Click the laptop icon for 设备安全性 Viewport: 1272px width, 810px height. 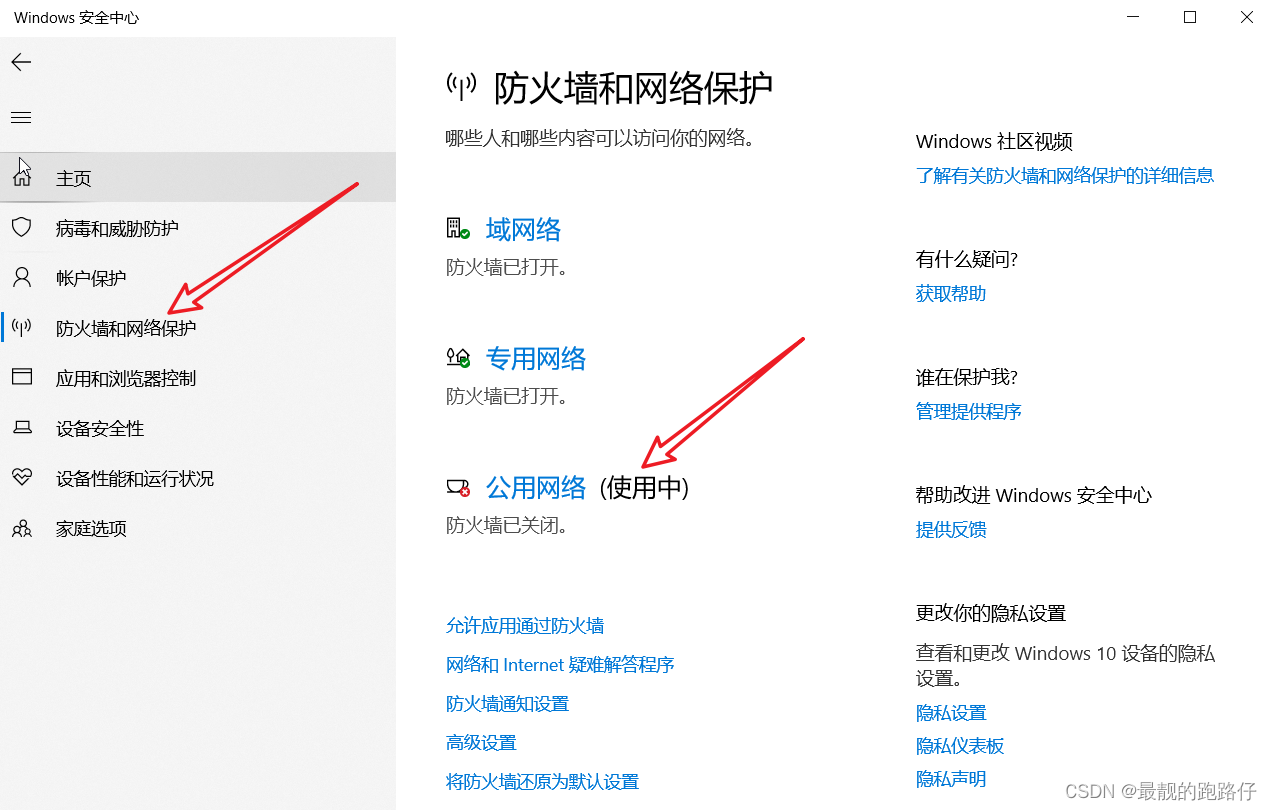click(21, 428)
